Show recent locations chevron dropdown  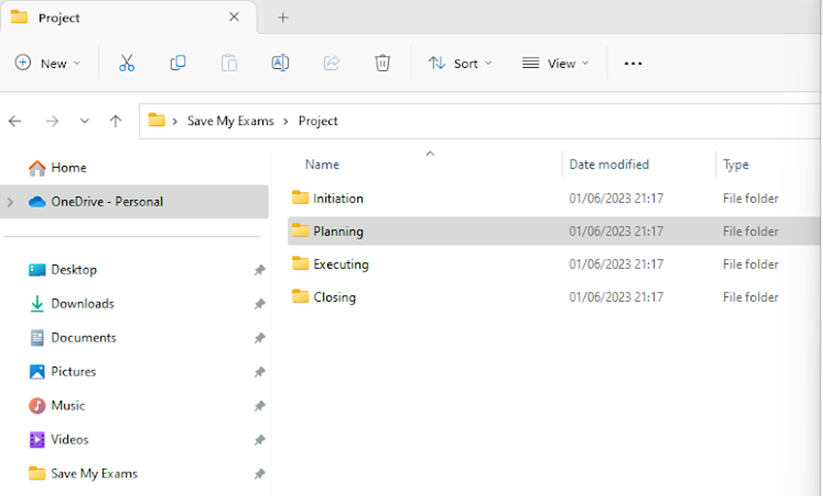tap(84, 121)
